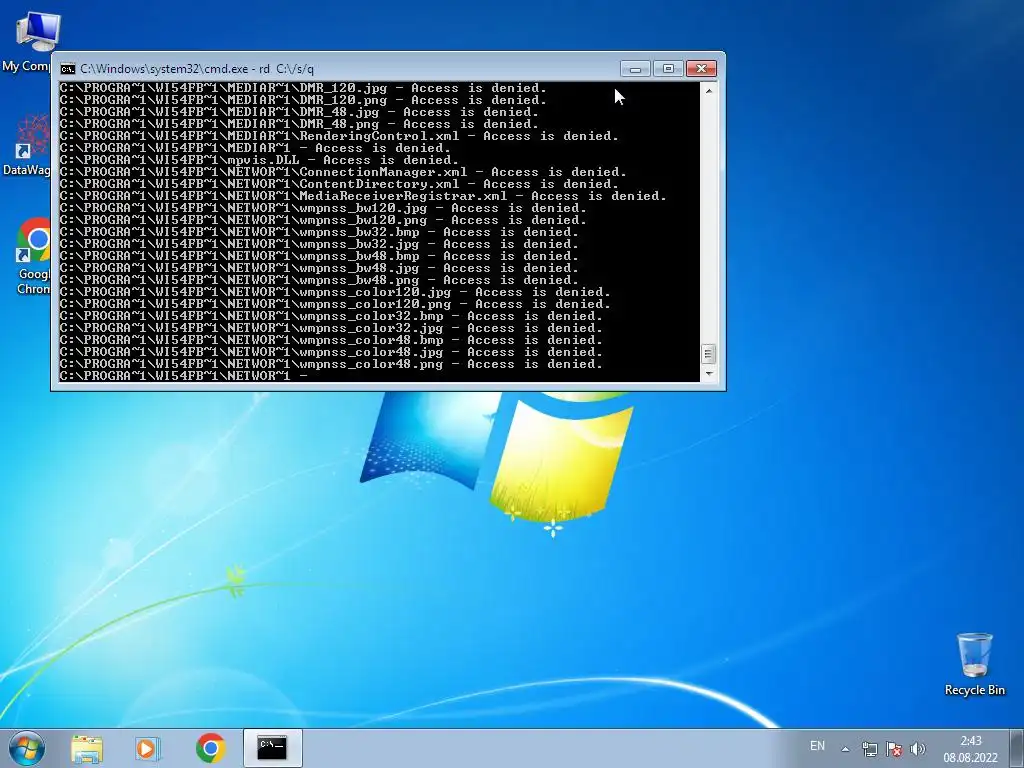1024x768 pixels.
Task: Open the Recycle Bin desktop icon
Action: click(x=974, y=664)
